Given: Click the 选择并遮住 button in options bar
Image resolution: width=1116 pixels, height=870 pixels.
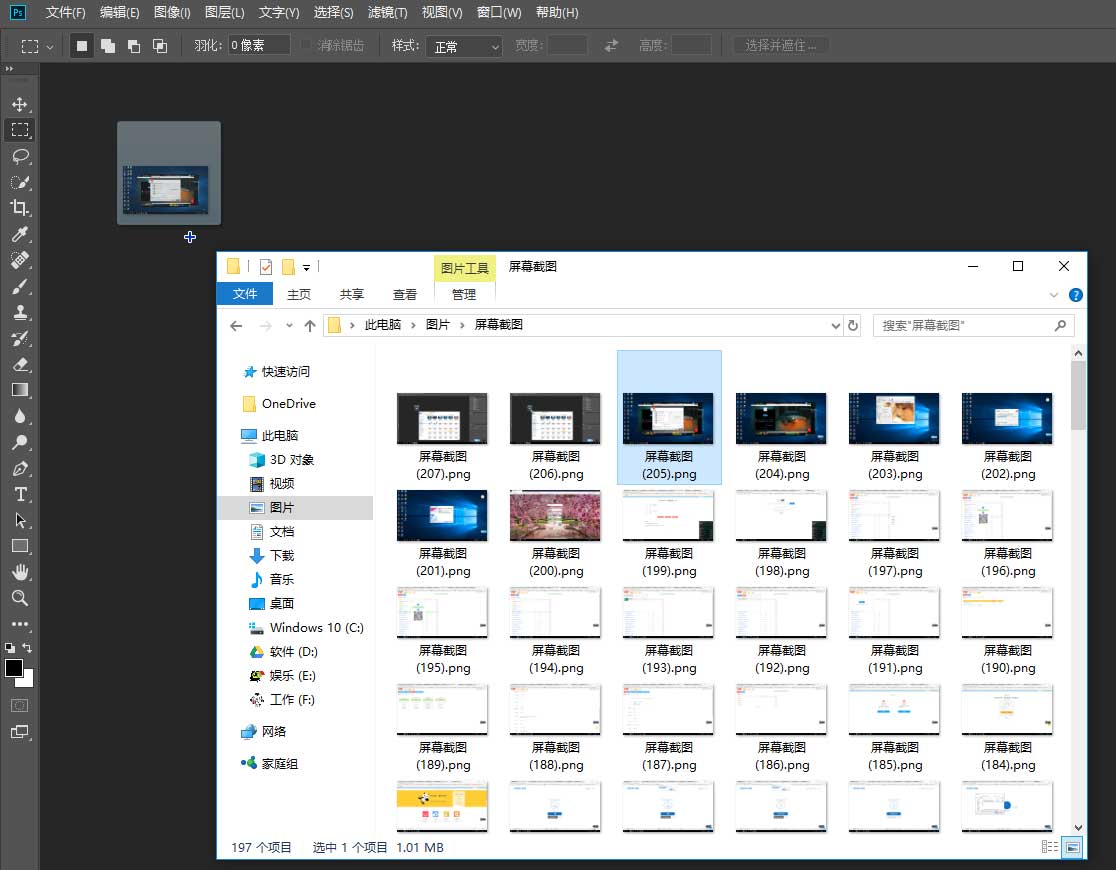Looking at the screenshot, I should [780, 45].
